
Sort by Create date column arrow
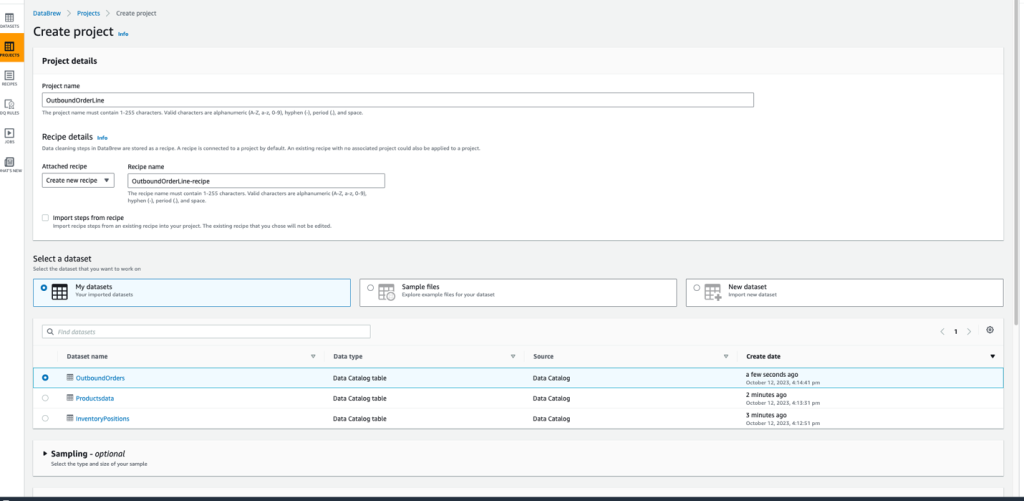(993, 357)
